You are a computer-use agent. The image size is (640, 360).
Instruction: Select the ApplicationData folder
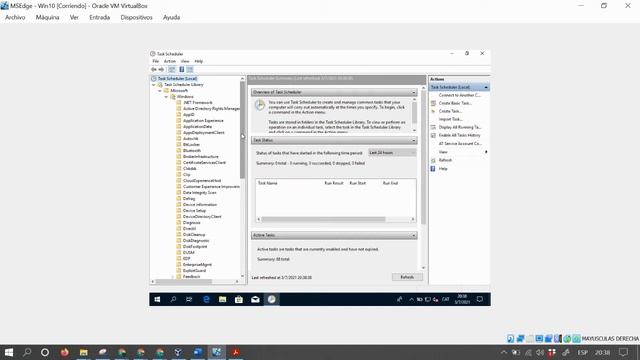coord(197,127)
